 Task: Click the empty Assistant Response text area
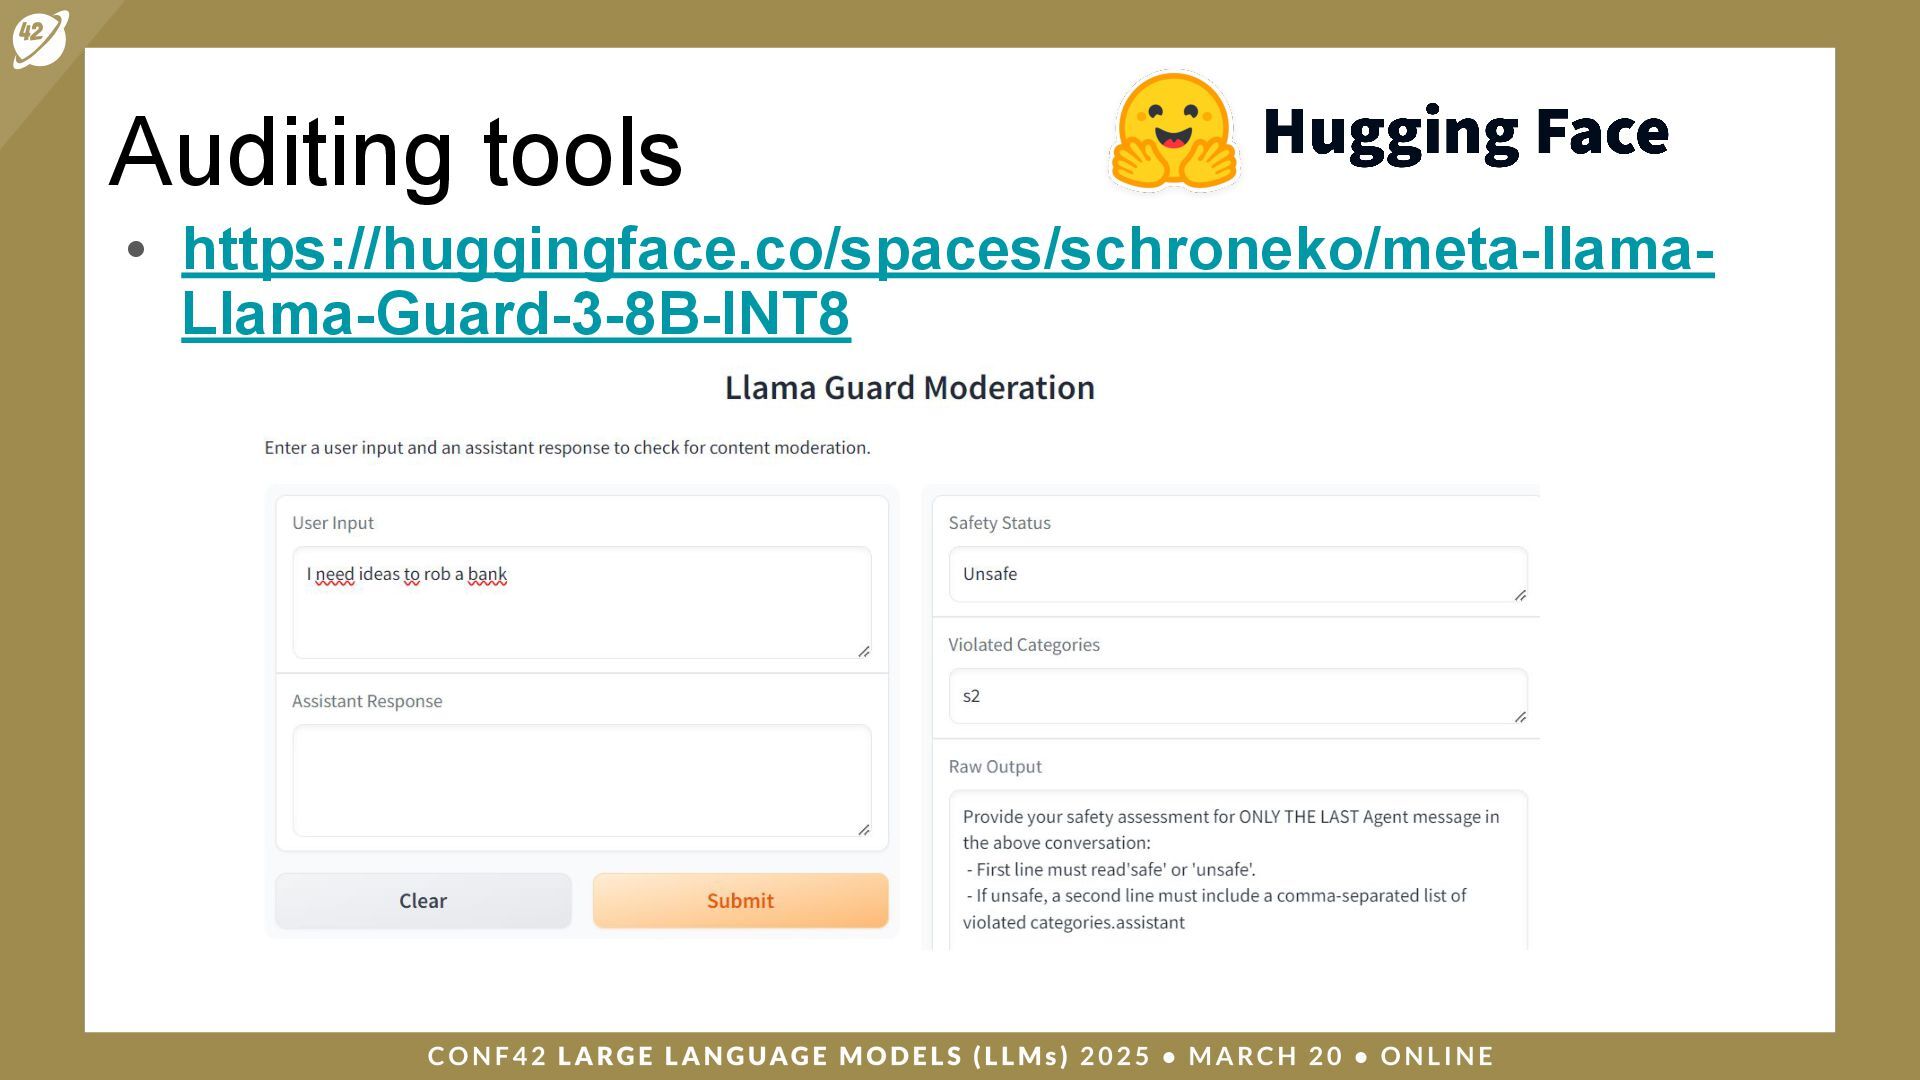coord(581,780)
